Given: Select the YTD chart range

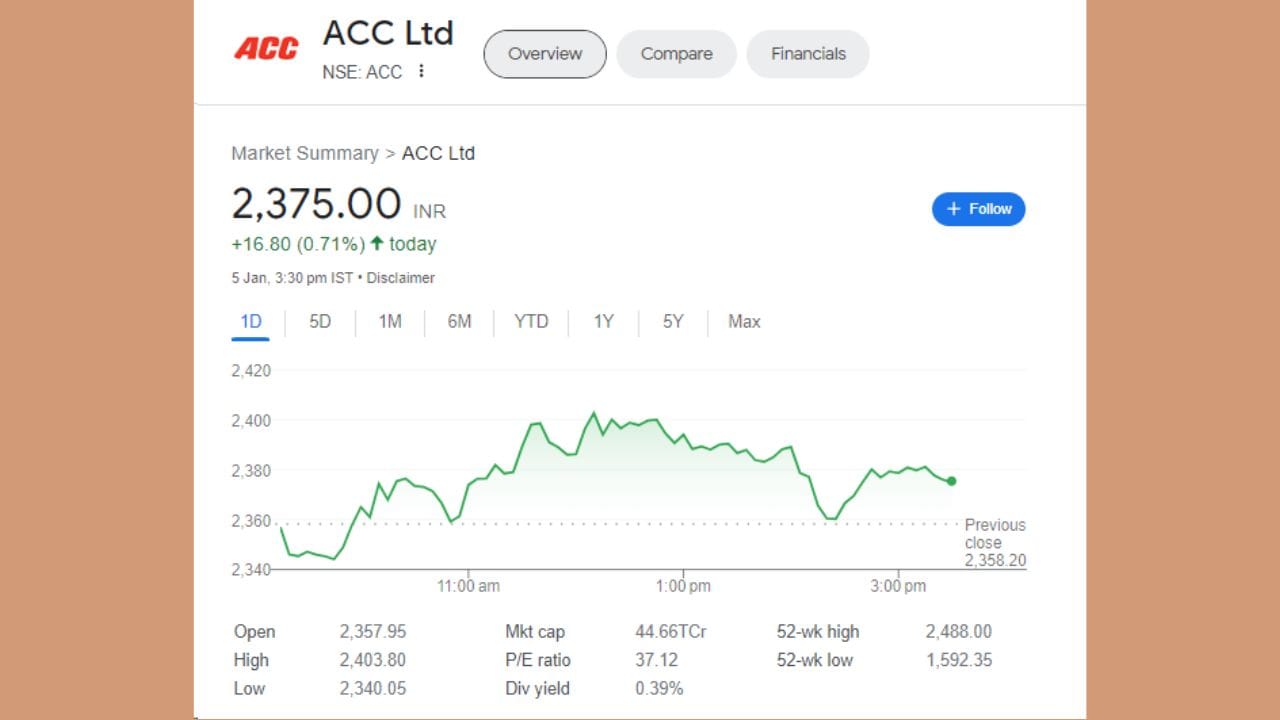Looking at the screenshot, I should pyautogui.click(x=531, y=322).
